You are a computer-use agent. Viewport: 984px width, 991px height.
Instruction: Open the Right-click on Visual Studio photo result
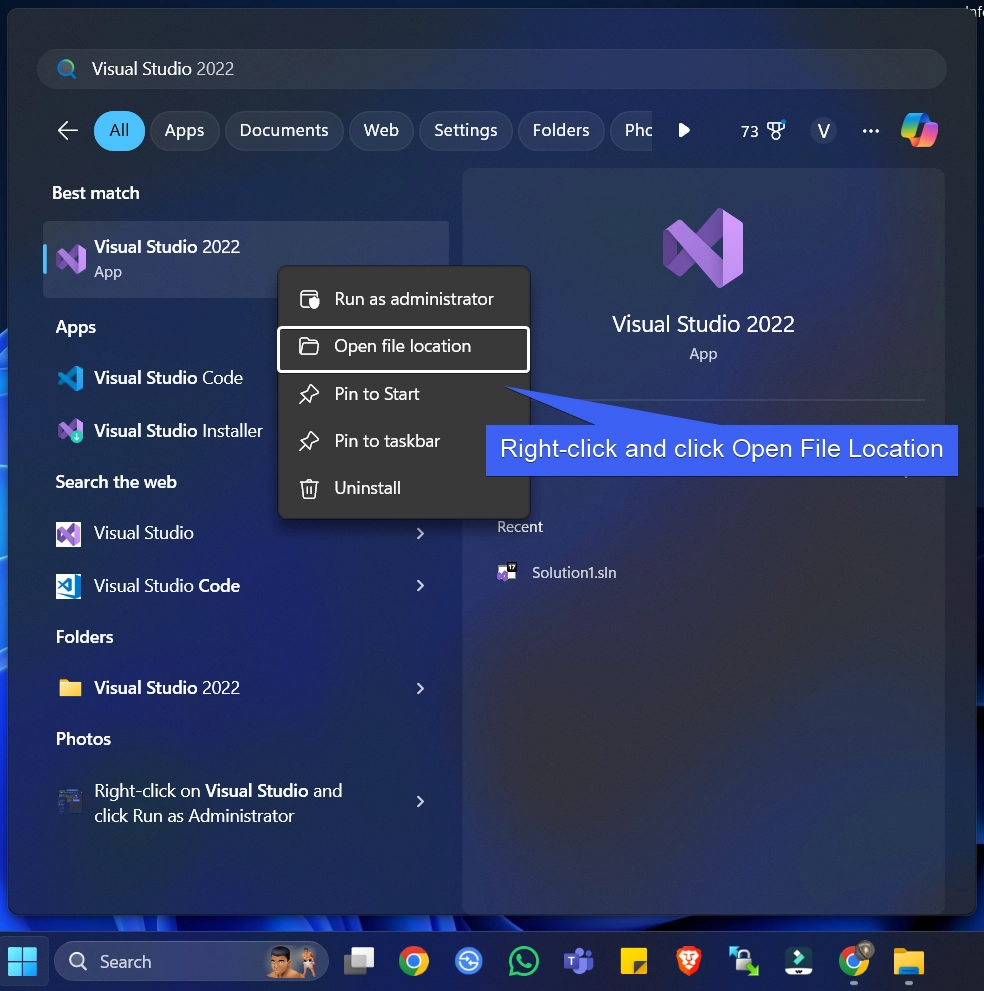(245, 803)
